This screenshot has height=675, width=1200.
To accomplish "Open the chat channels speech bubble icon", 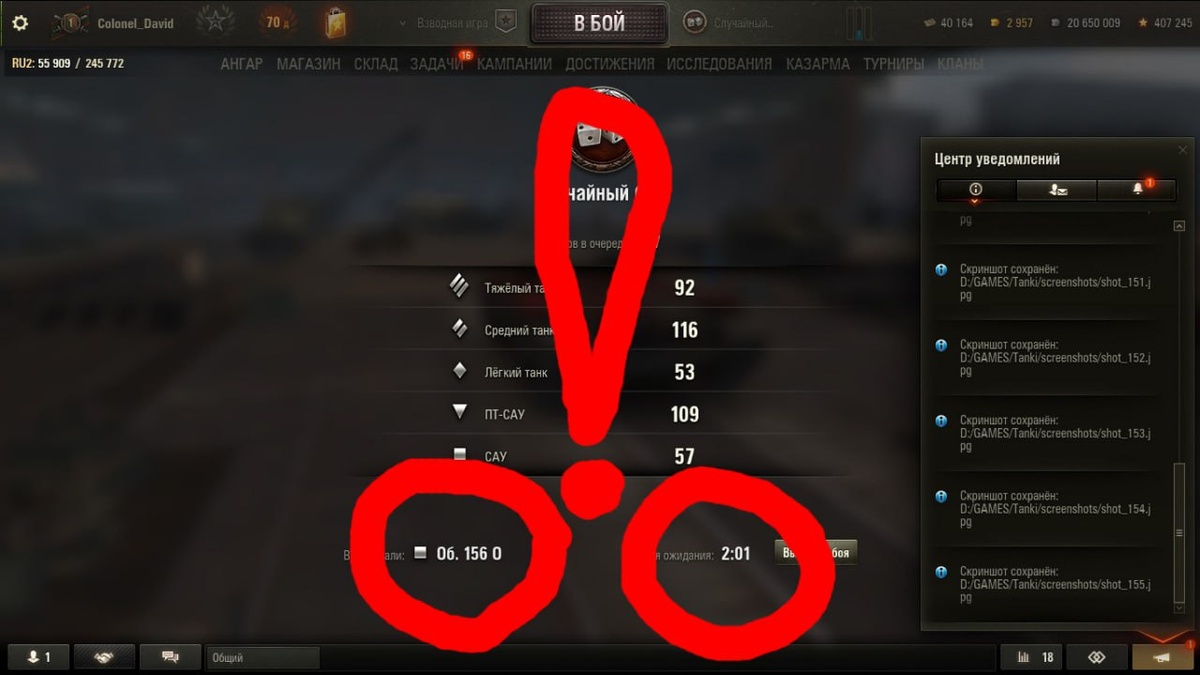I will [x=170, y=657].
